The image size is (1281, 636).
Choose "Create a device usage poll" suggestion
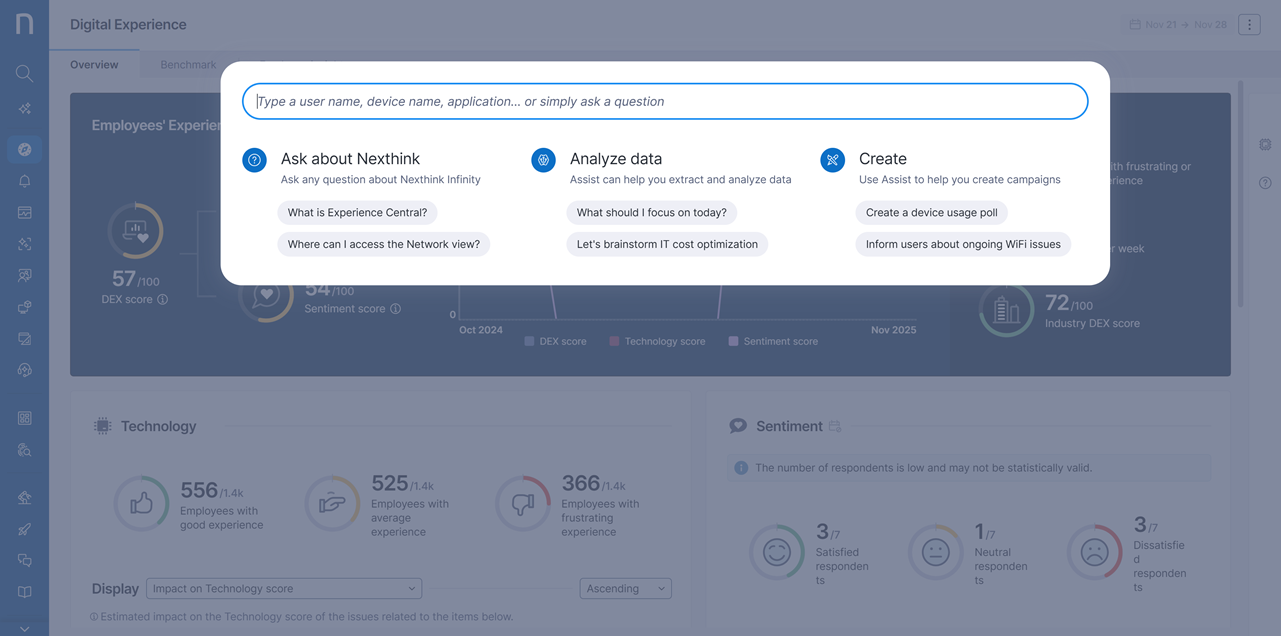[x=931, y=213]
